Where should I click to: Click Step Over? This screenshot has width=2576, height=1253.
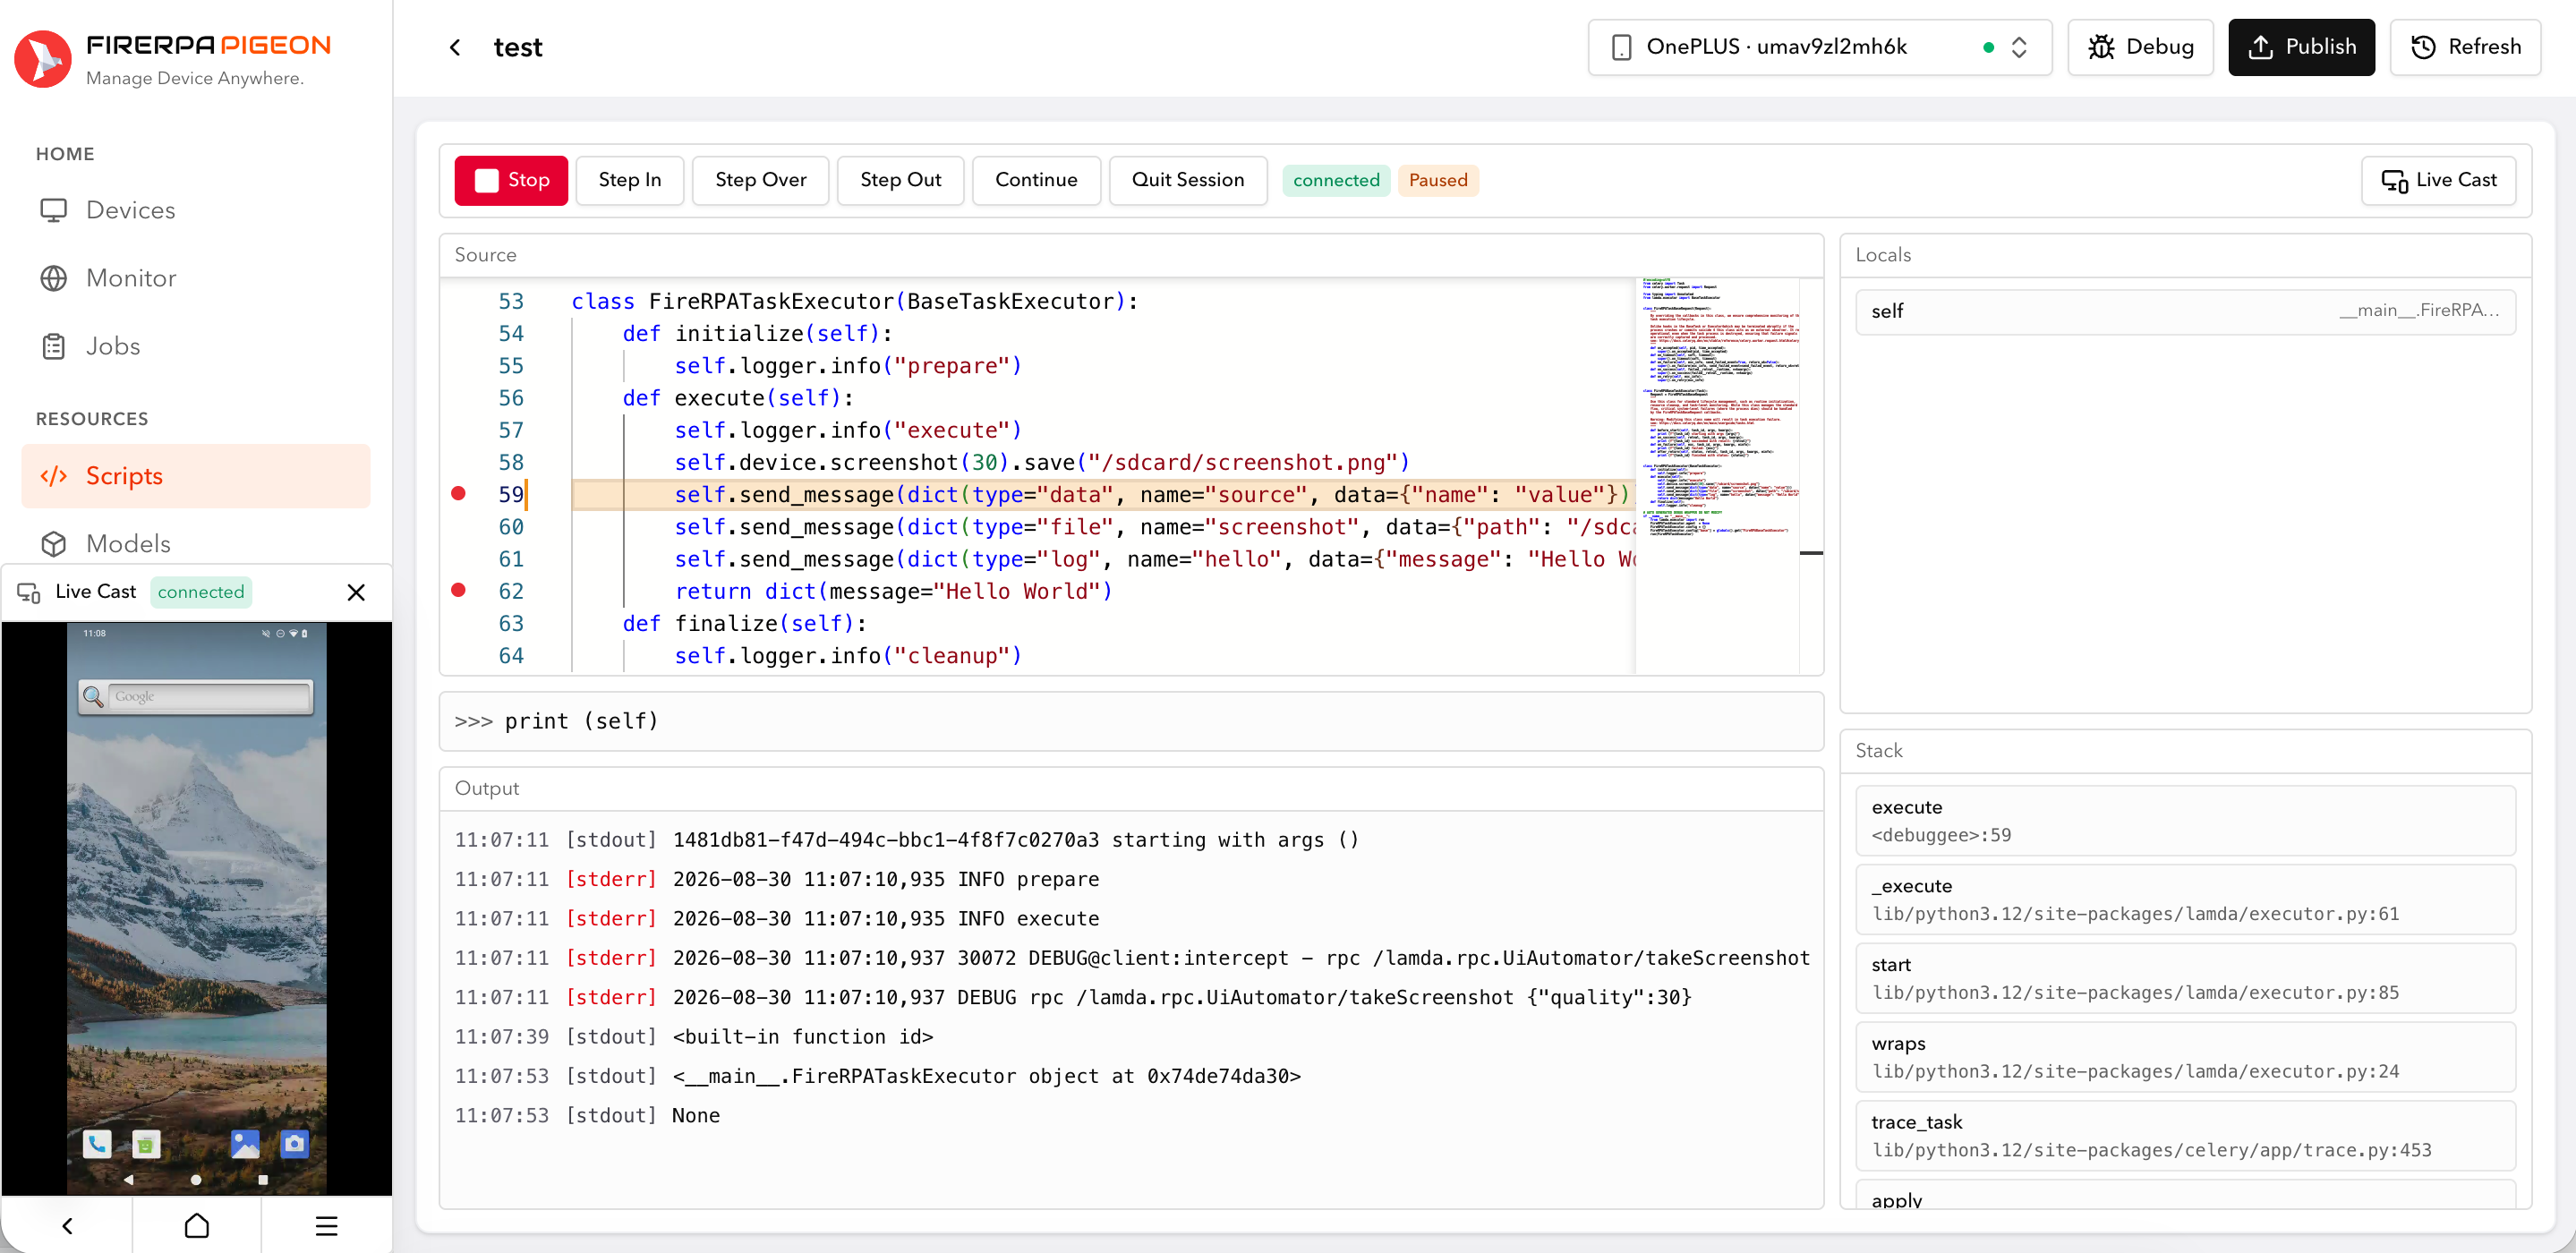pyautogui.click(x=761, y=180)
